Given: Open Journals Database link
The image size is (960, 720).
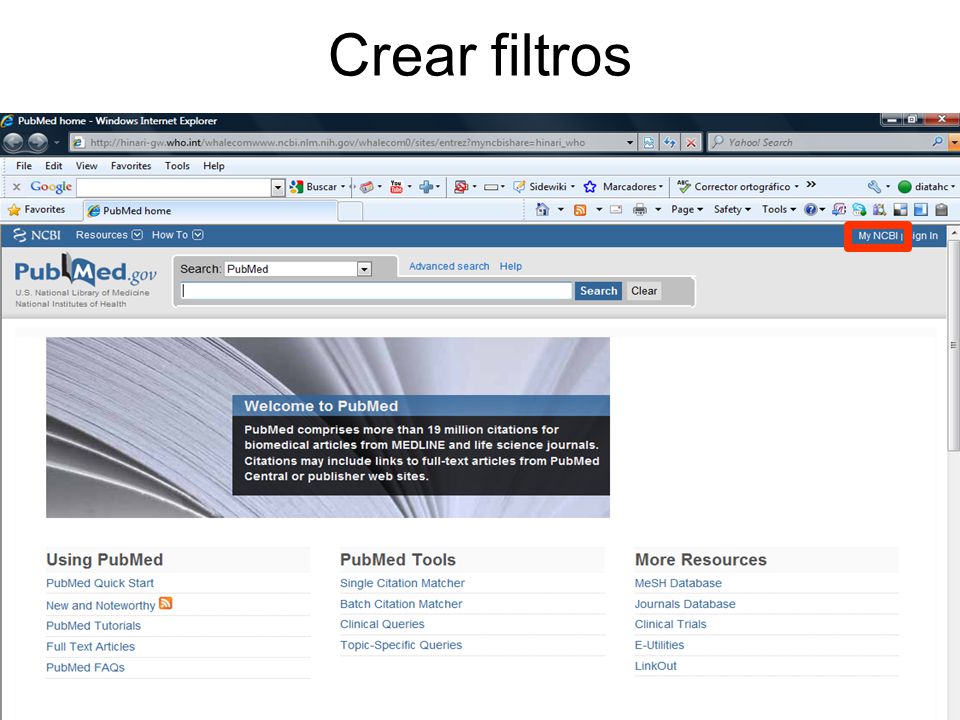Looking at the screenshot, I should (684, 604).
